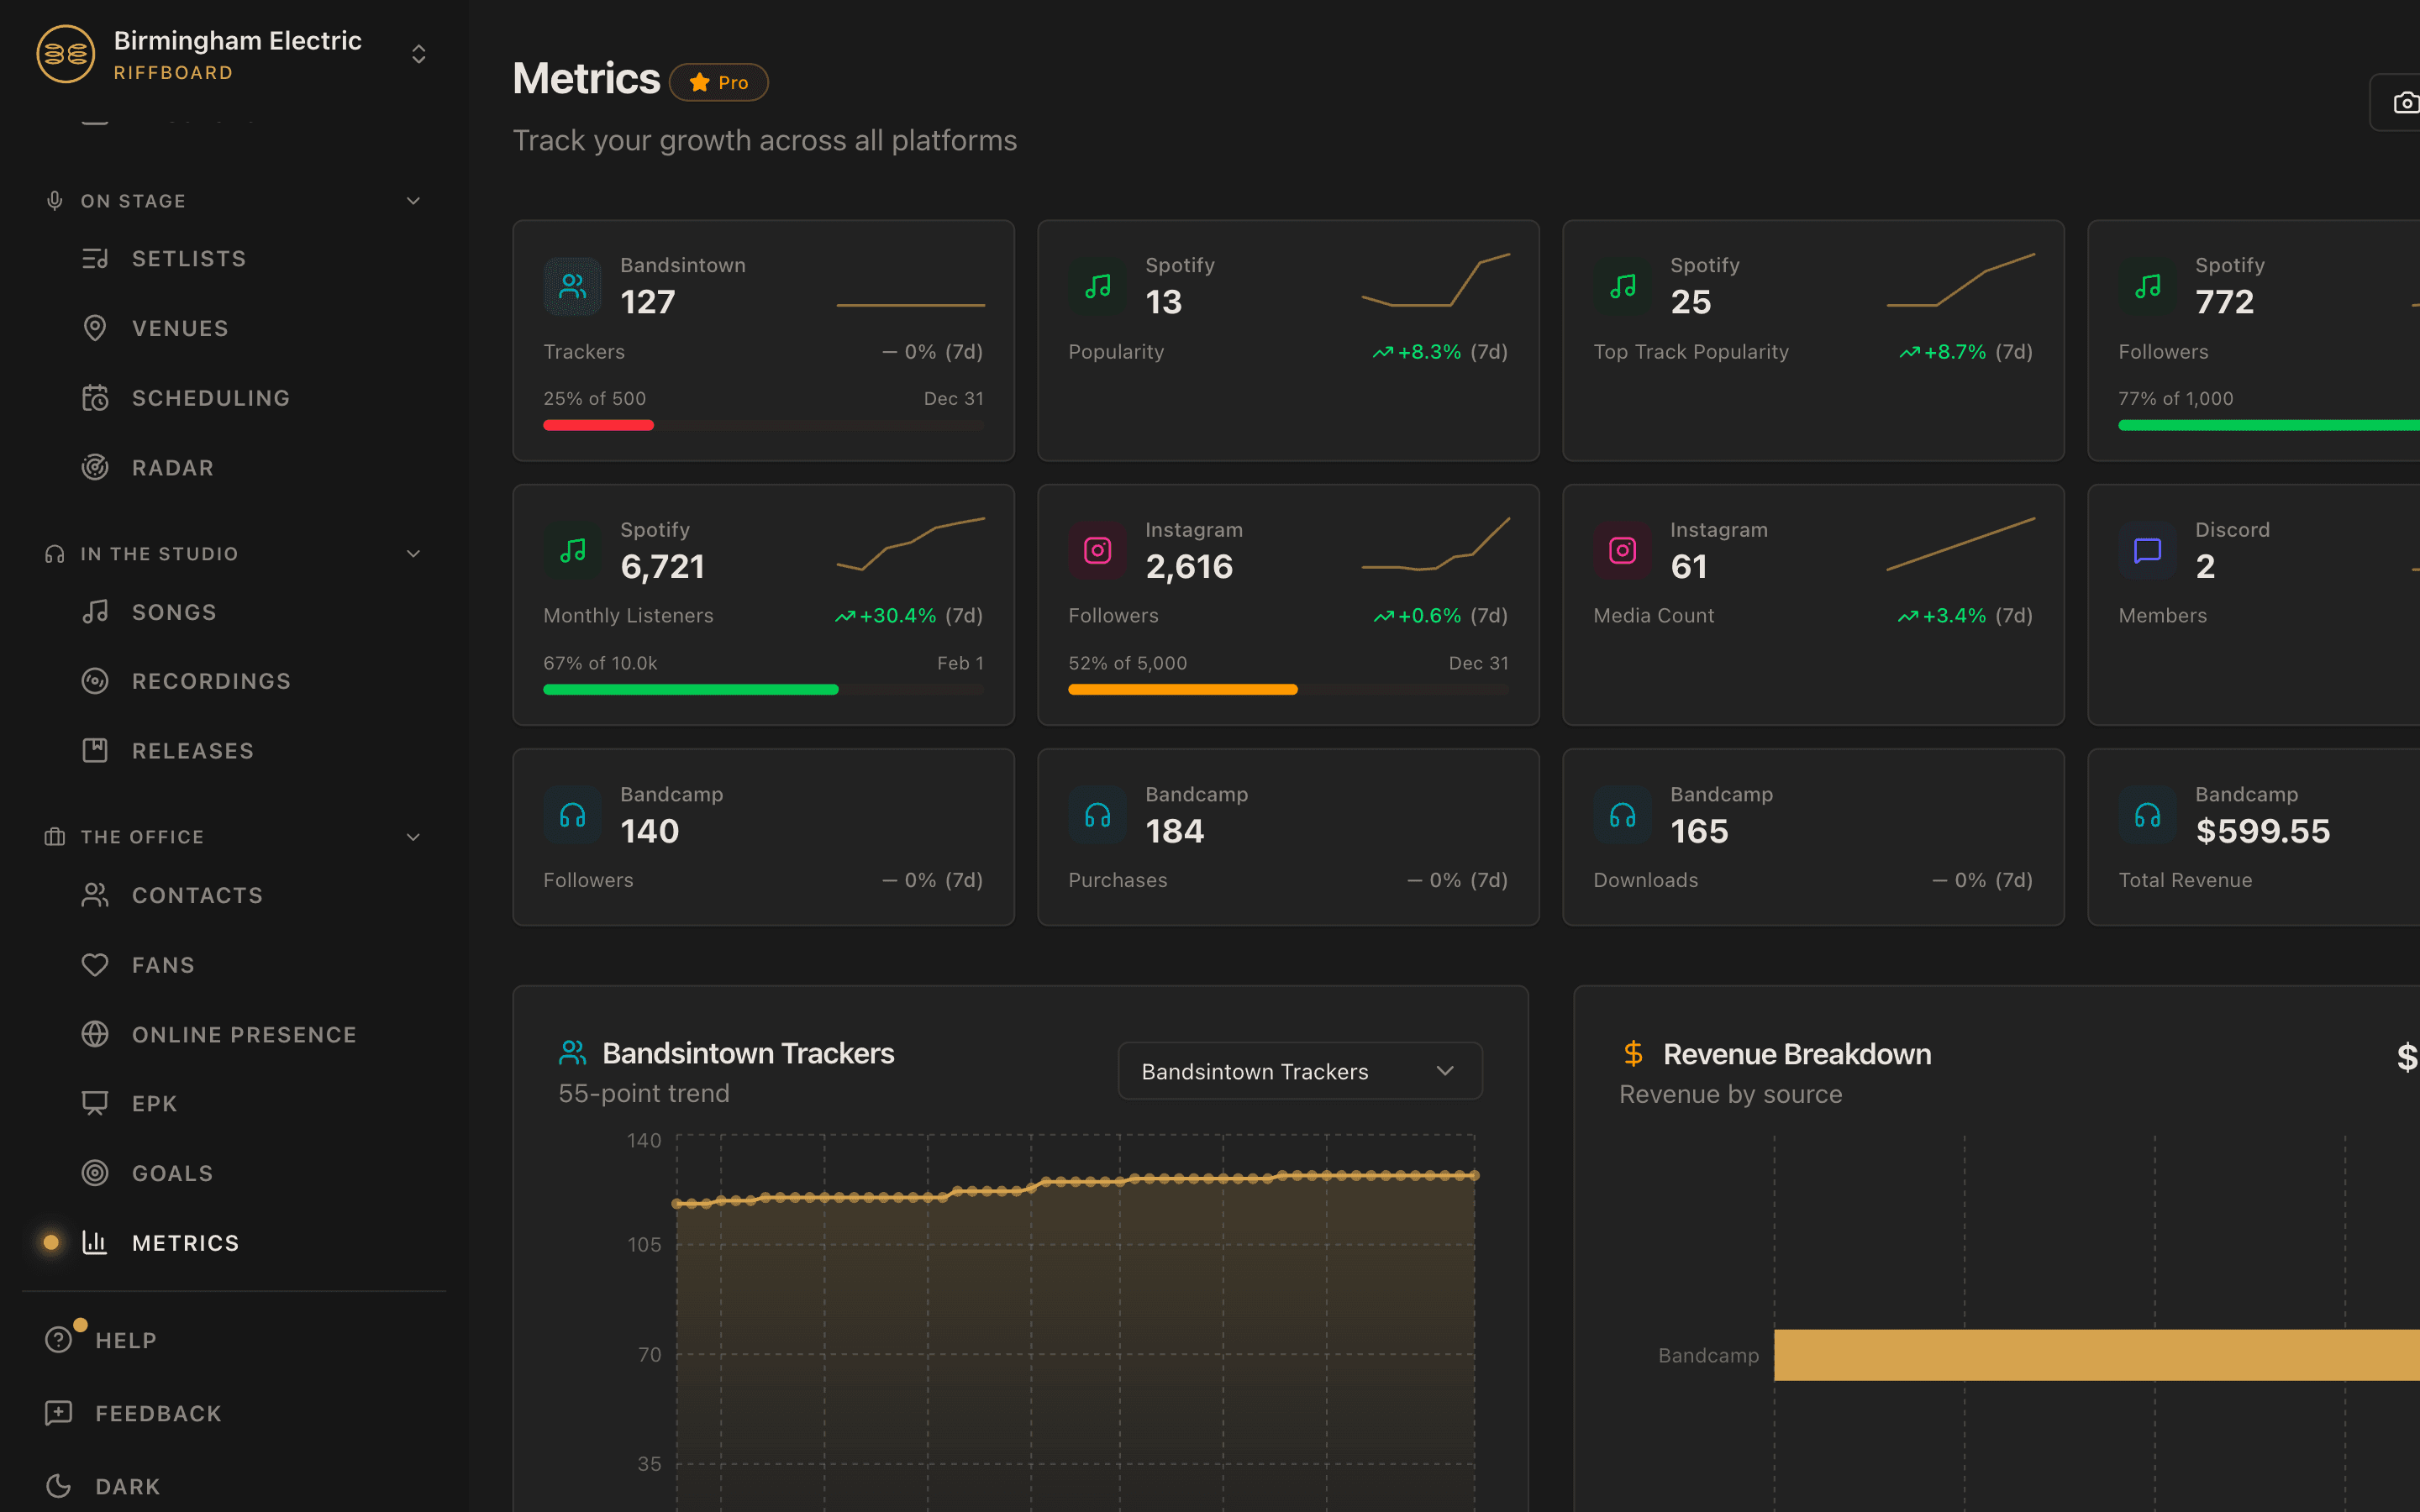Click the Spotify icon on Monthly Listeners card

pos(571,550)
